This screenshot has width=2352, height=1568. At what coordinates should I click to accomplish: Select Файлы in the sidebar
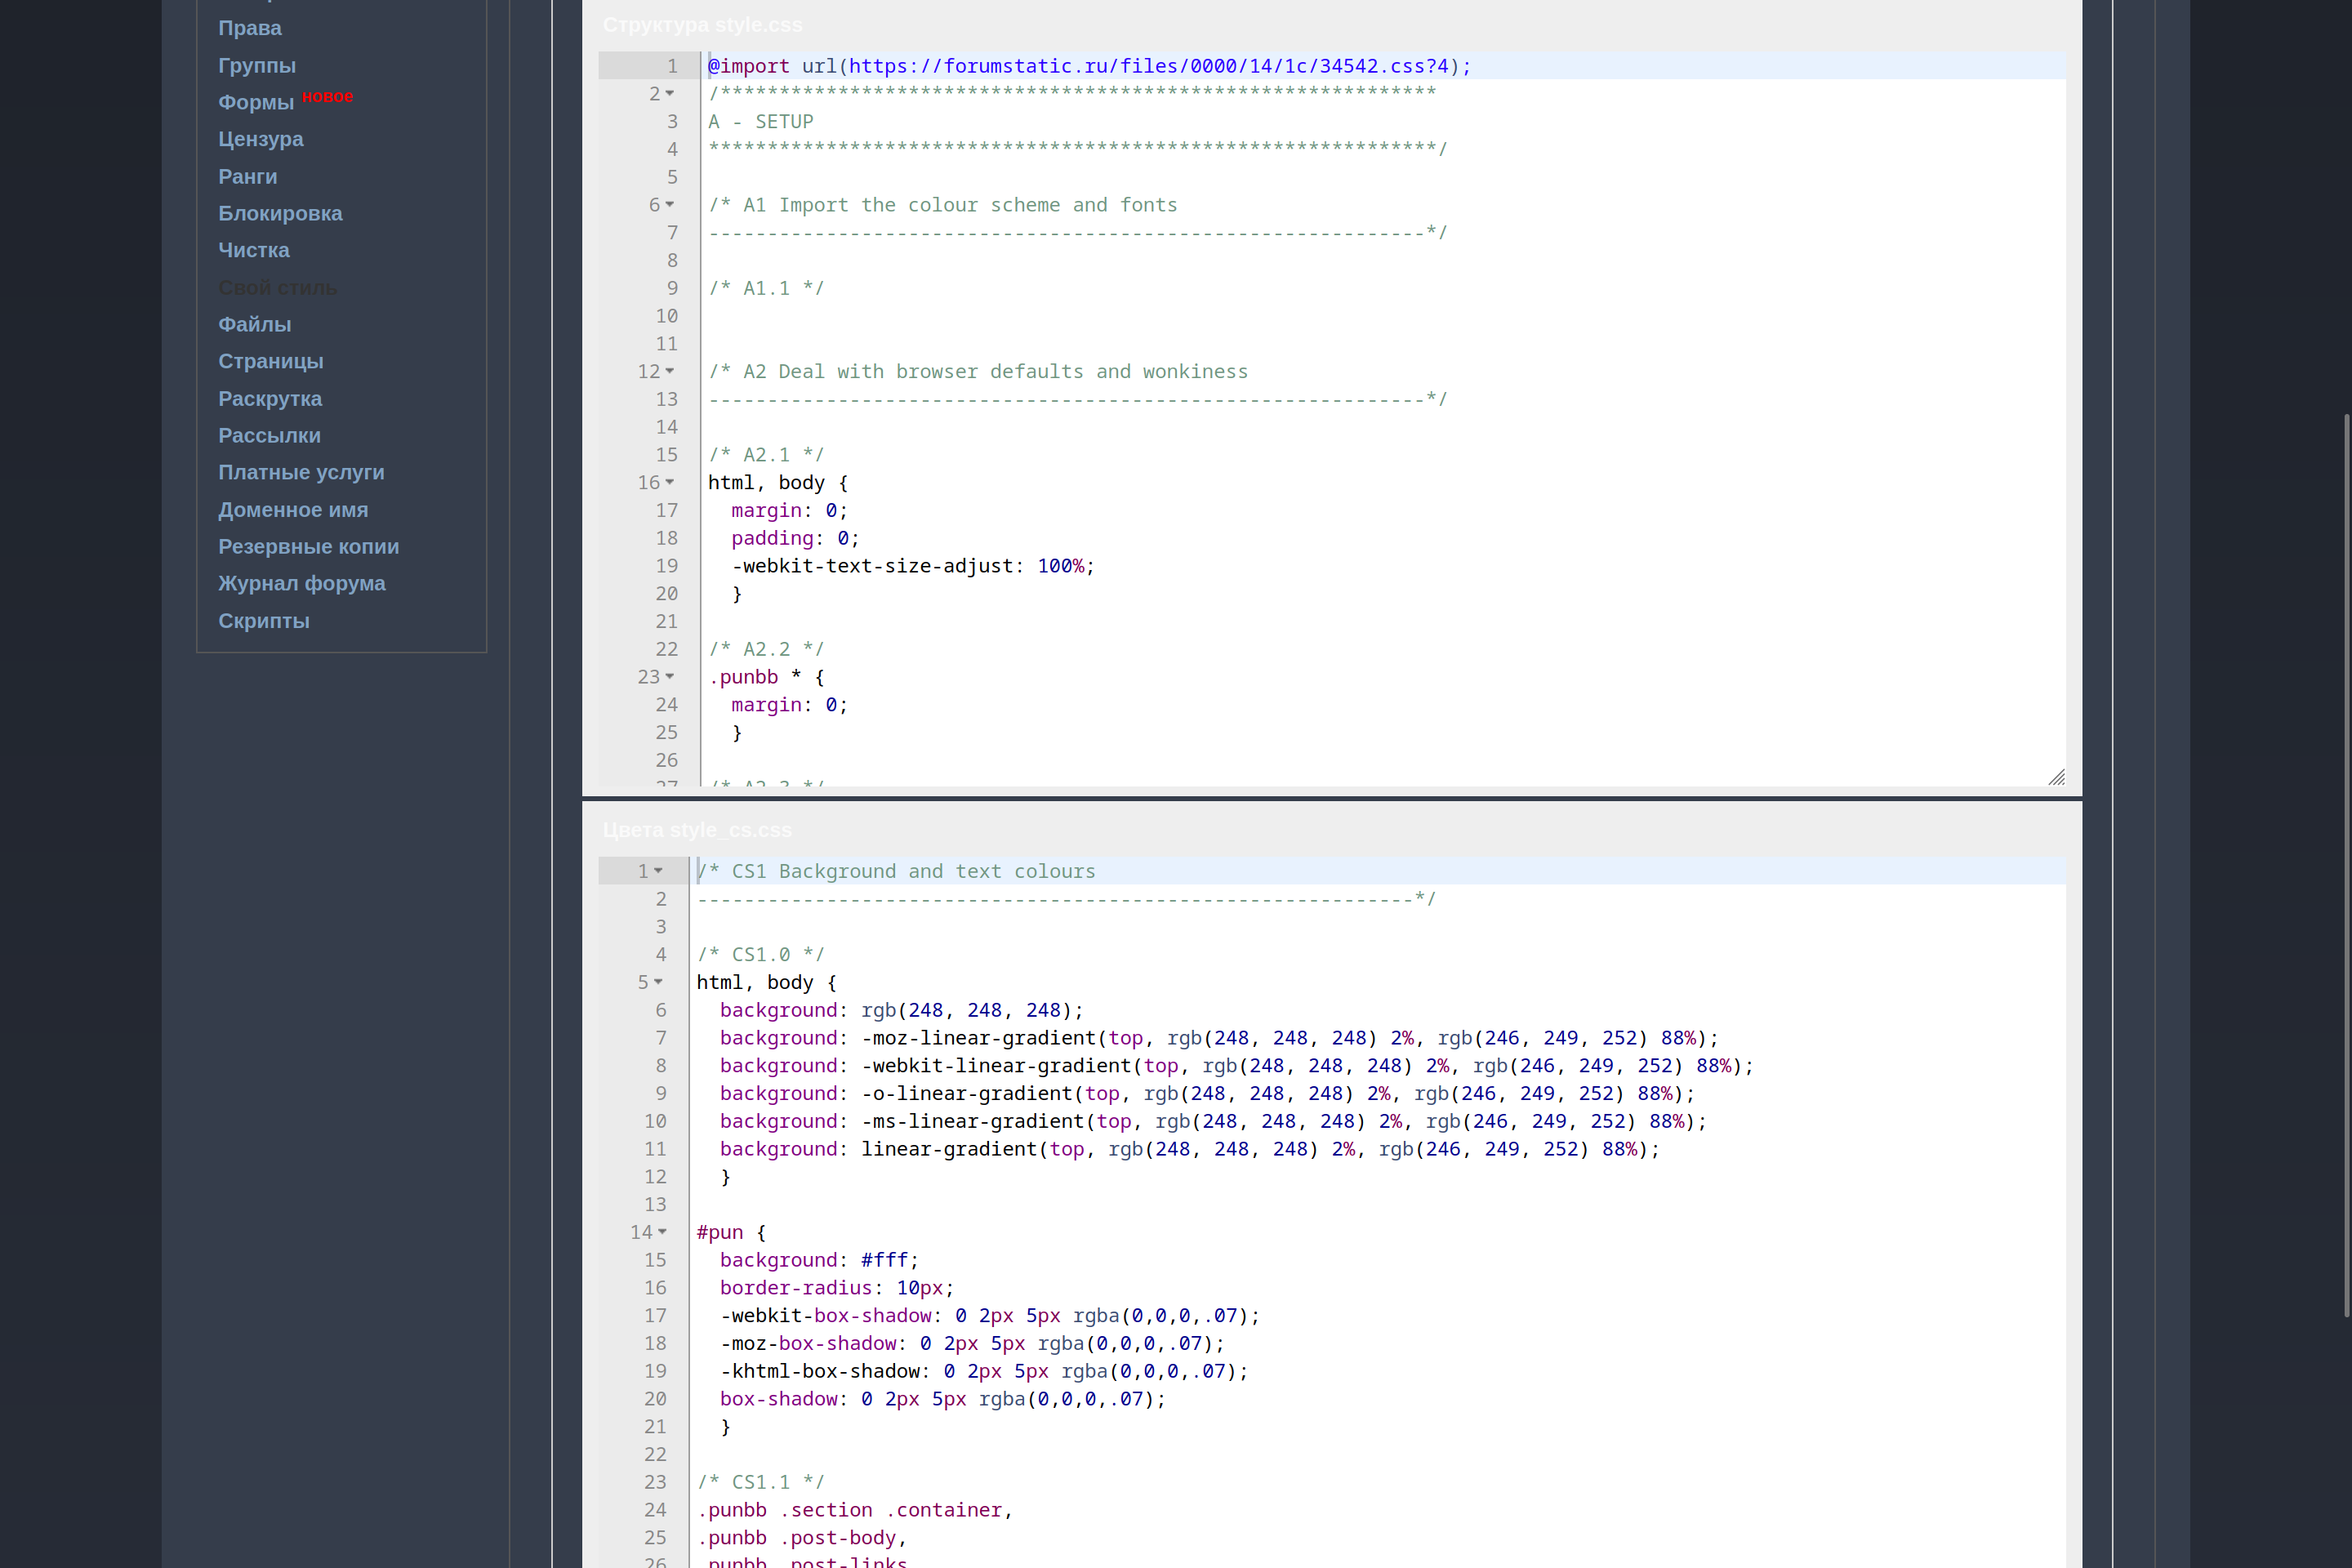(x=255, y=324)
